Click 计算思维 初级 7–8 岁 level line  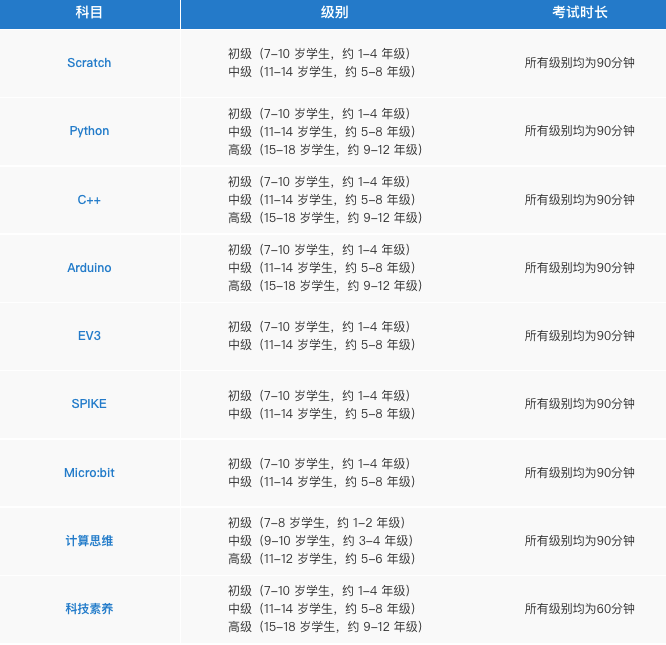coord(316,522)
